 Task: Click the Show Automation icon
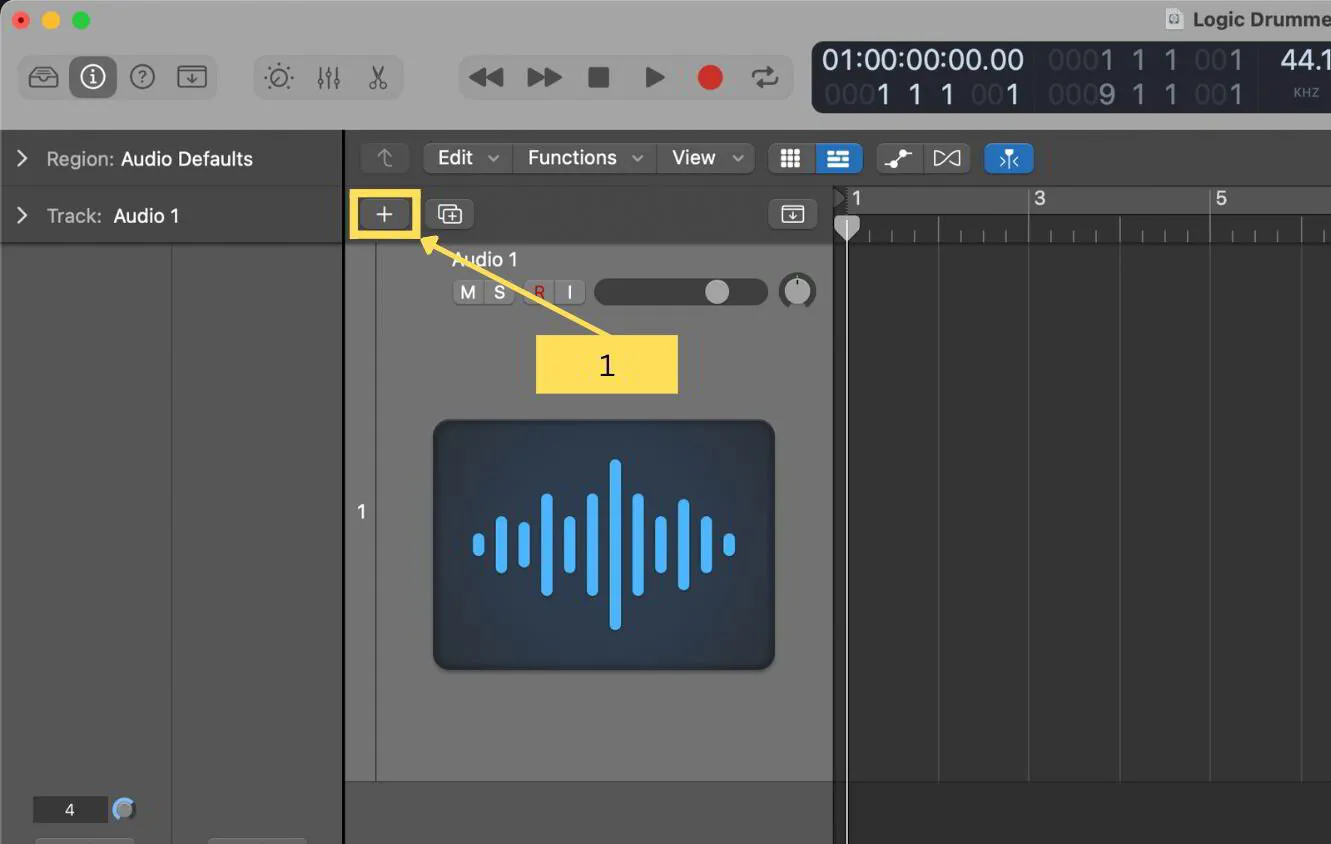point(897,158)
